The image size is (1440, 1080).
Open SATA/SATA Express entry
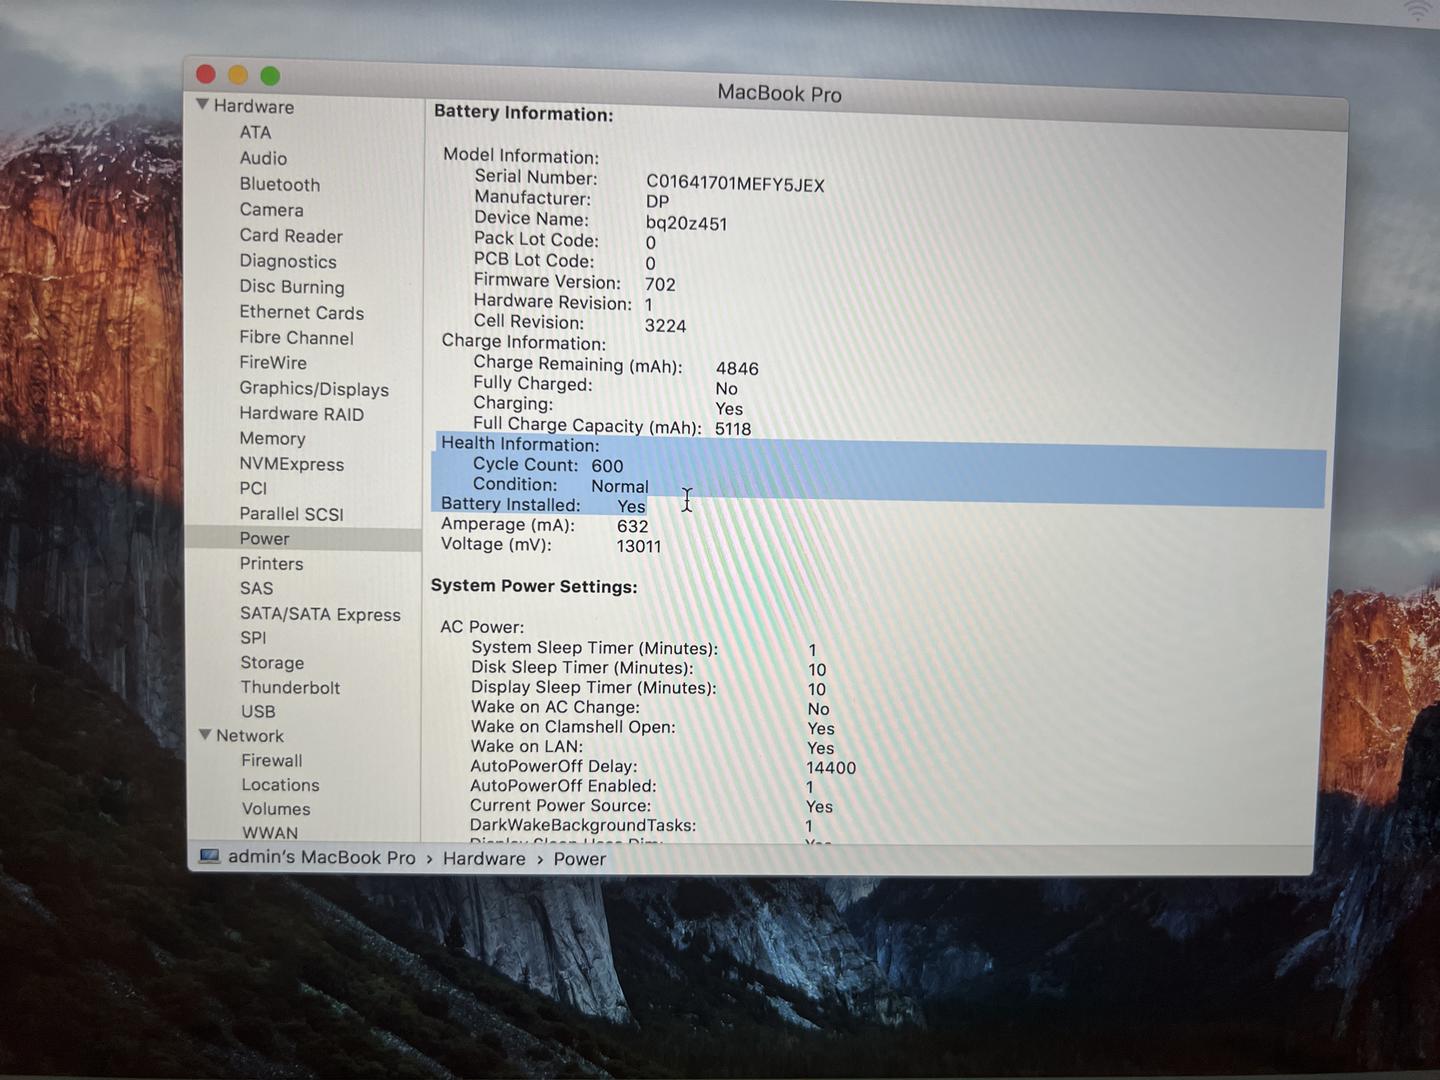click(320, 614)
